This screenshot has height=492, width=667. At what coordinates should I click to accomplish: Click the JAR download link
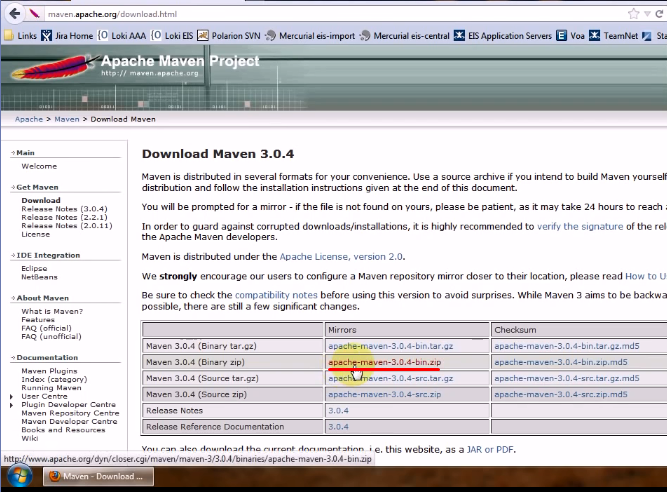[x=474, y=449]
